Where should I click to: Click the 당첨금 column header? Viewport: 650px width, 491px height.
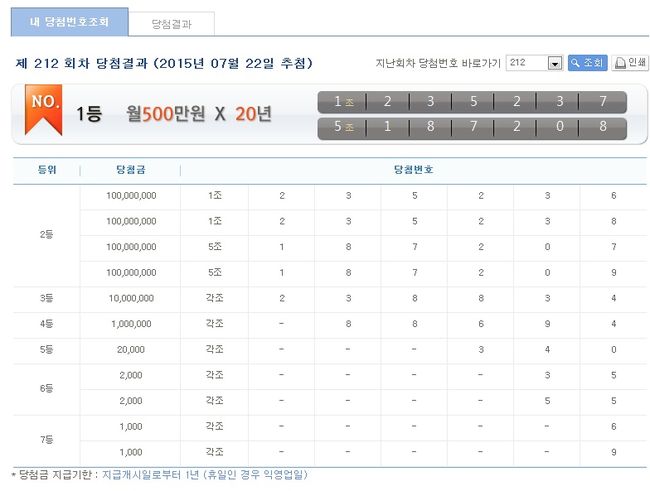[x=131, y=170]
